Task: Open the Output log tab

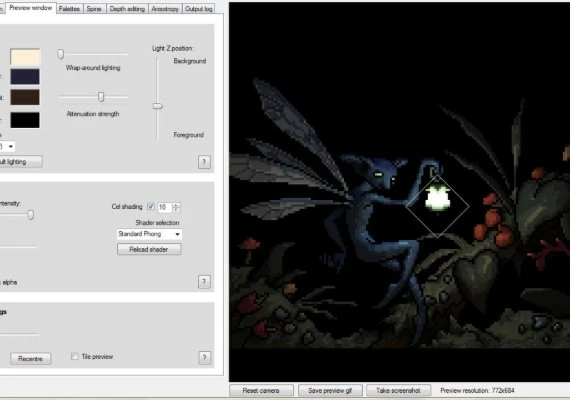Action: click(198, 9)
